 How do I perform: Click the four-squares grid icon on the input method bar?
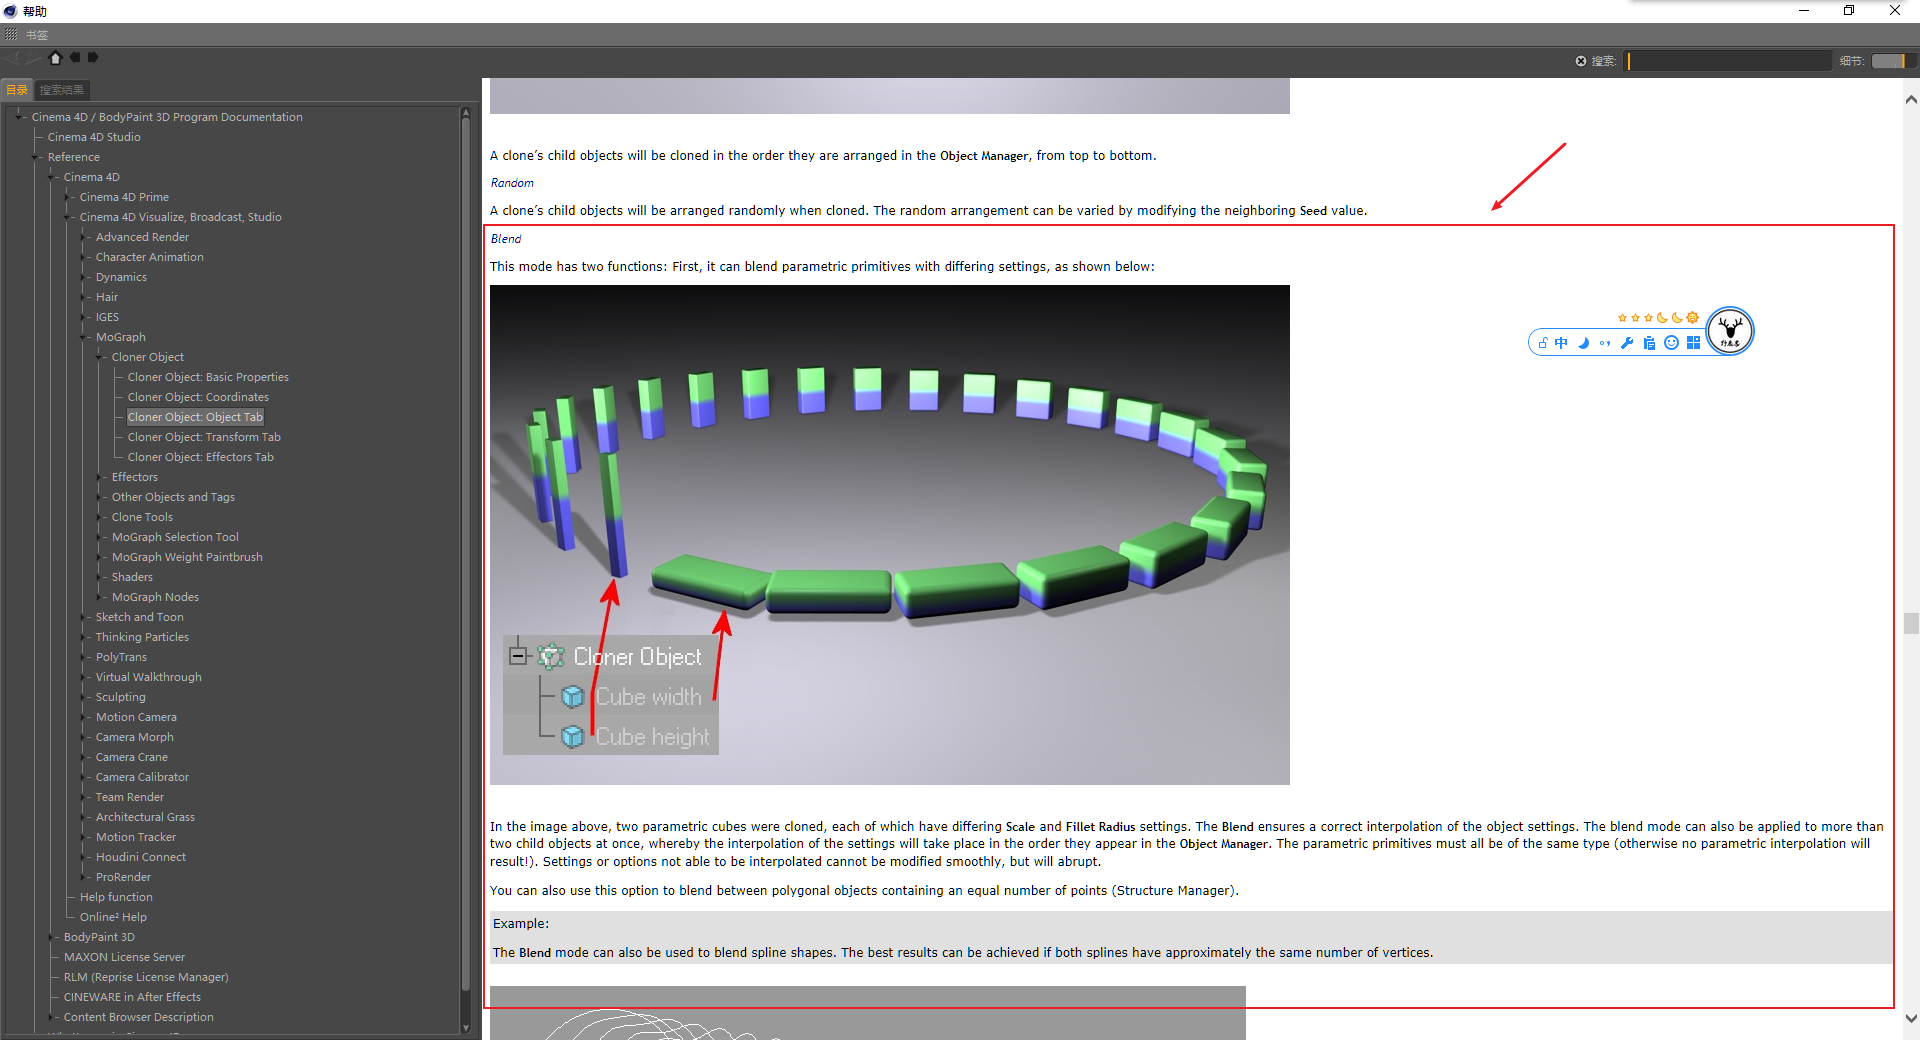point(1693,343)
